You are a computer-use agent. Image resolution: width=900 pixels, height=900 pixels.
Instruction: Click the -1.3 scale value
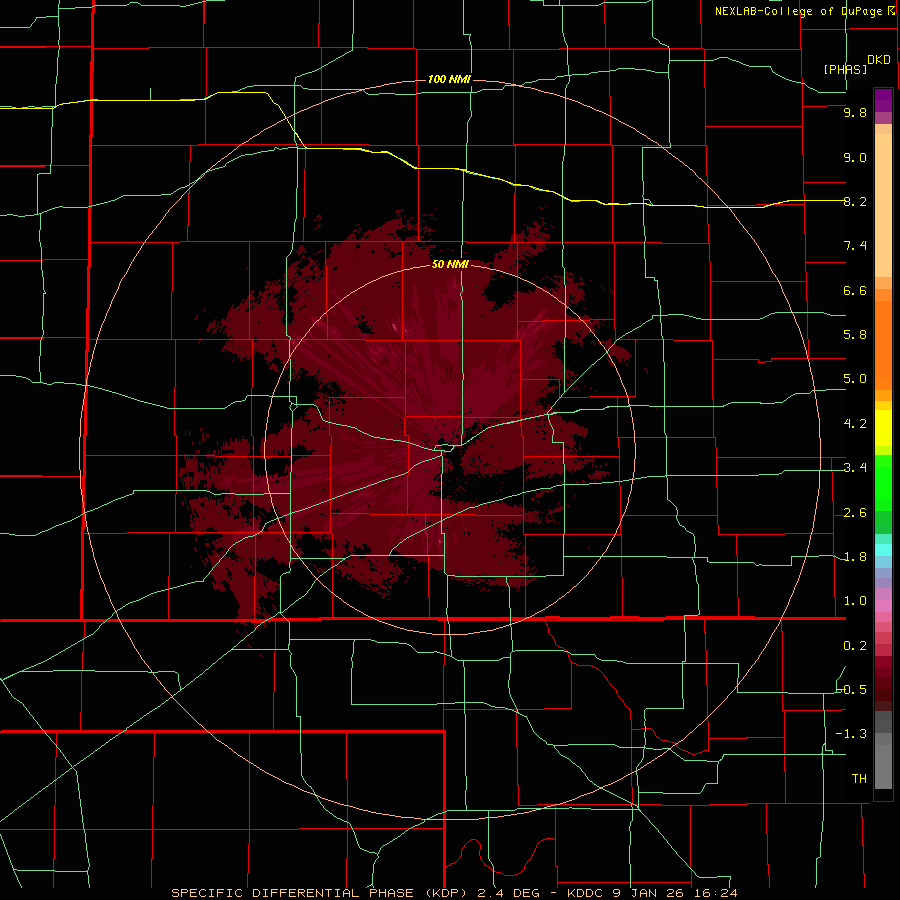click(x=852, y=734)
